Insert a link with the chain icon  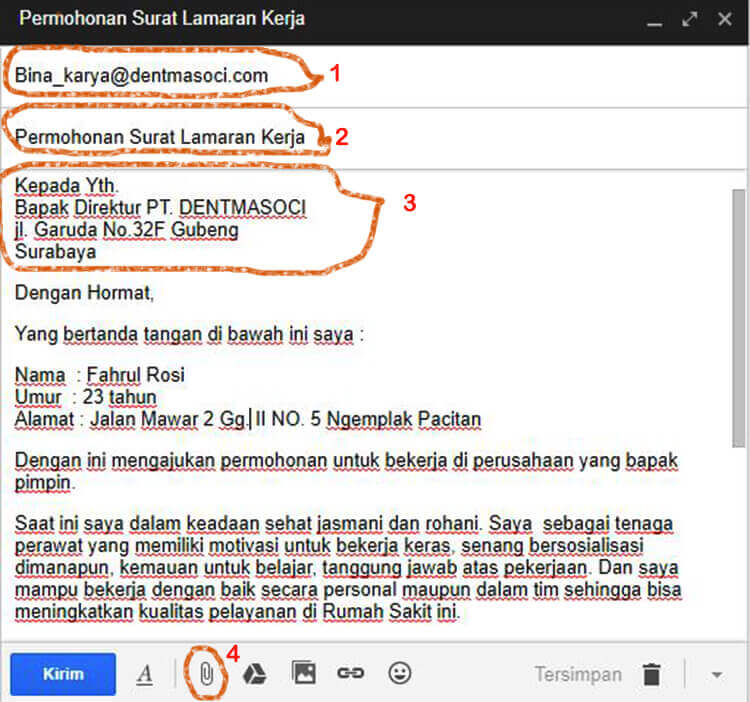[x=350, y=673]
